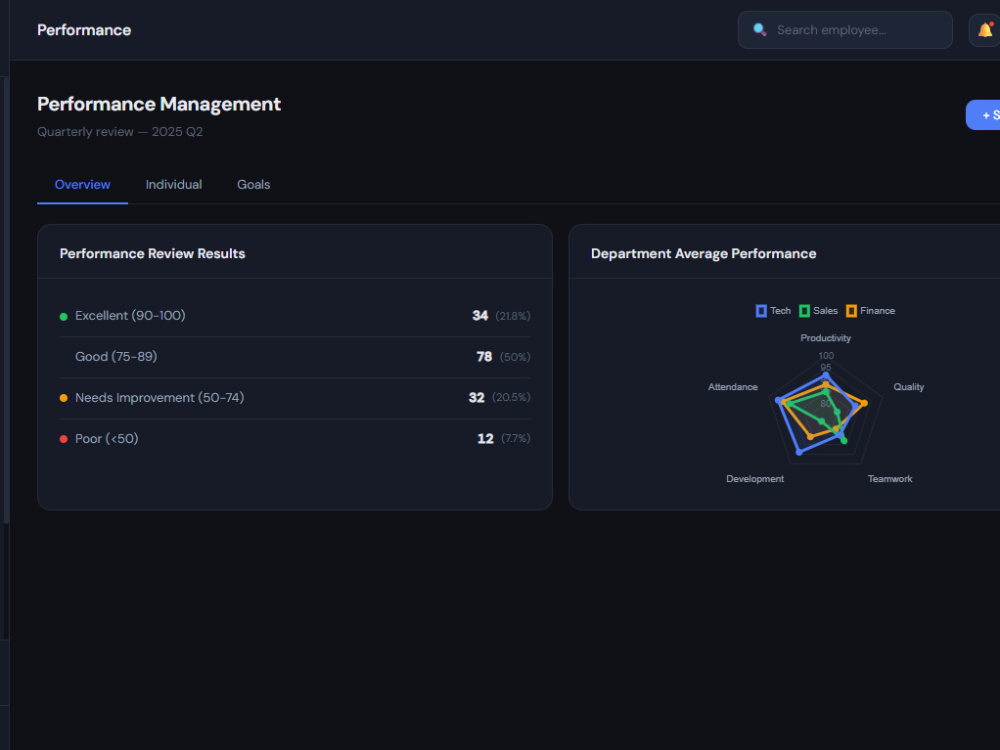Toggle the Tech legend series

pos(773,311)
